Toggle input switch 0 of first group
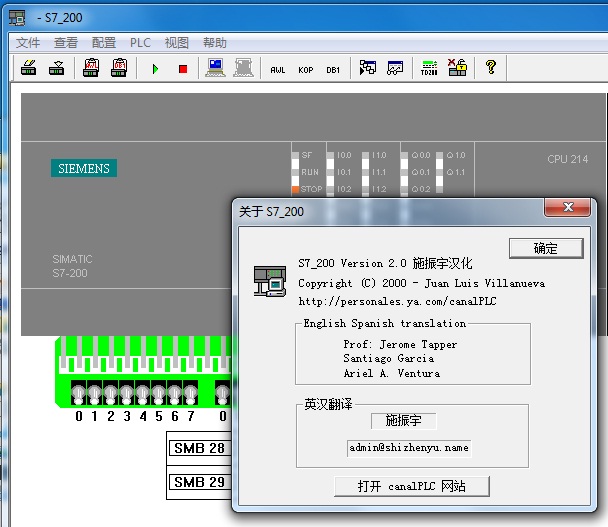608x527 pixels. click(x=78, y=393)
